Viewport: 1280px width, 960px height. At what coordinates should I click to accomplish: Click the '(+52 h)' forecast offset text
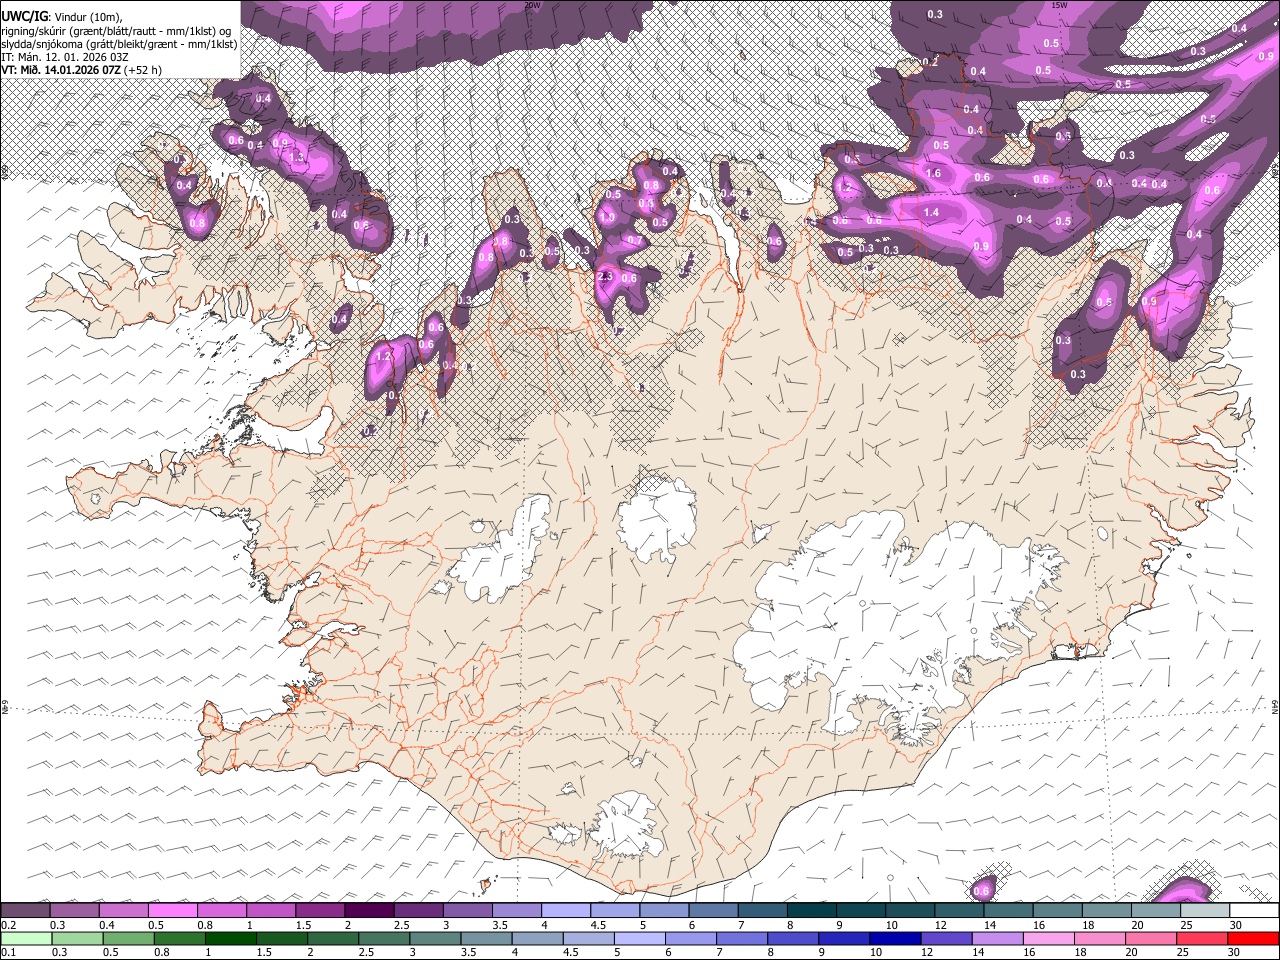tap(142, 70)
